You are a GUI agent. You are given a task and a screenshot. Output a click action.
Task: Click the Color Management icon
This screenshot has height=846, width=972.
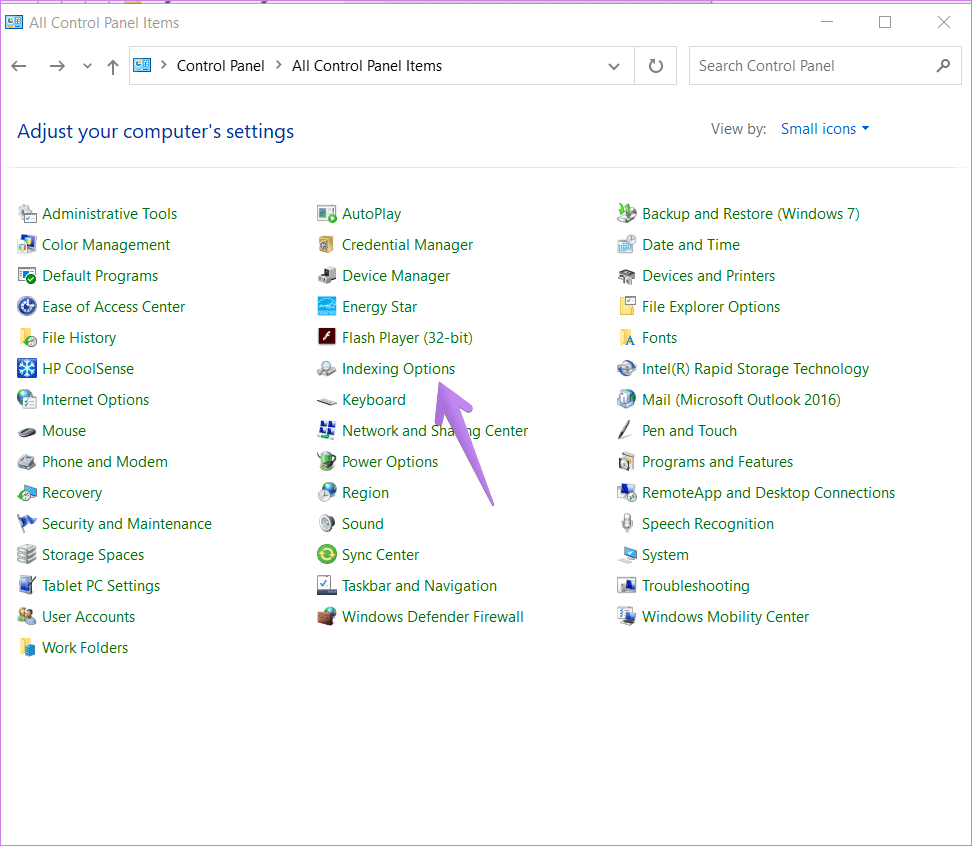coord(27,245)
